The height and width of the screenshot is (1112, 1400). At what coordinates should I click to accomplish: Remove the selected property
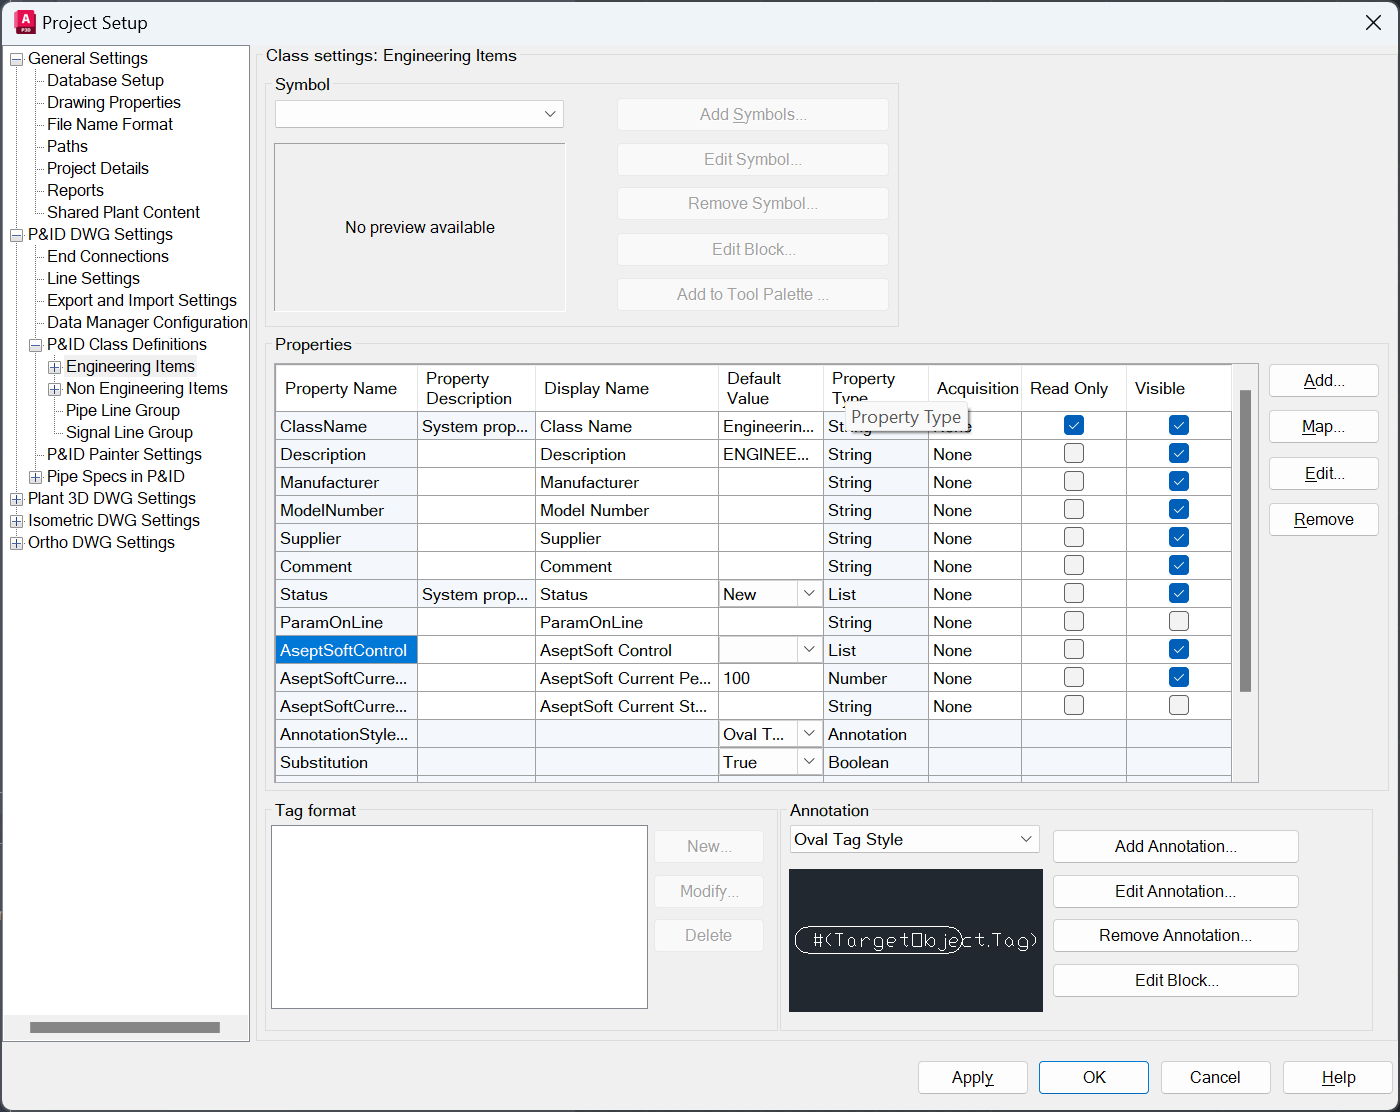1324,519
